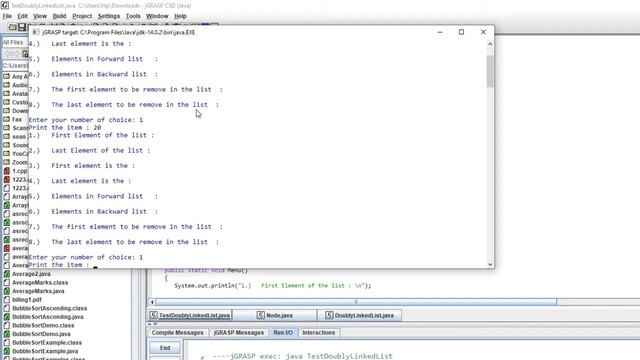Click the jGRASP application icon in title bar
Image resolution: width=640 pixels, height=360 pixels.
[x=4, y=5]
